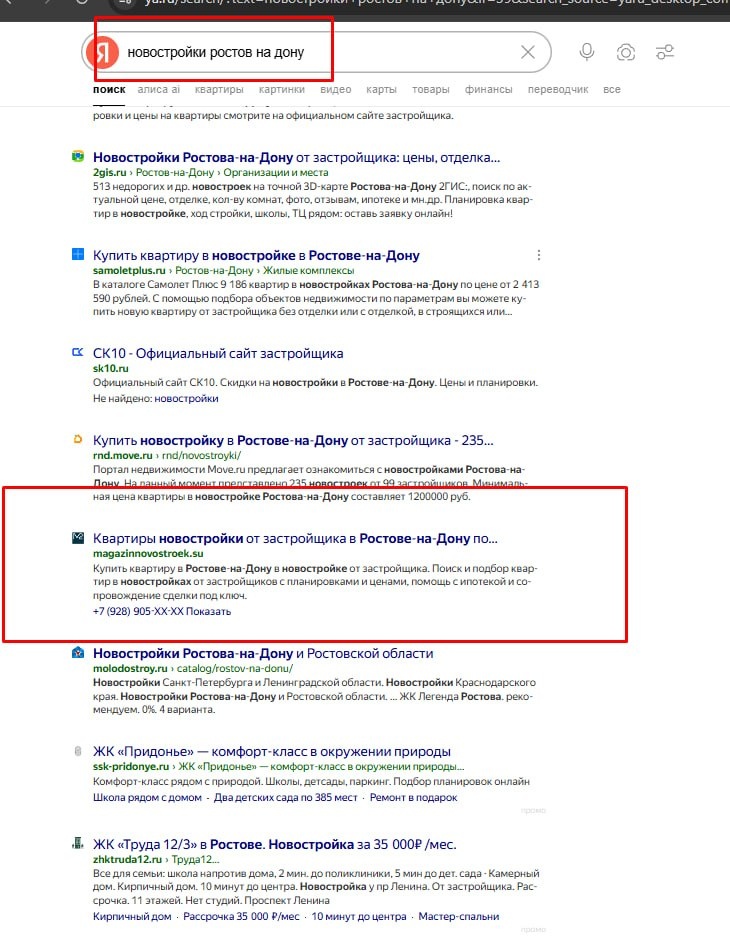Click the zhktruda12.ru result favicon

point(78,843)
